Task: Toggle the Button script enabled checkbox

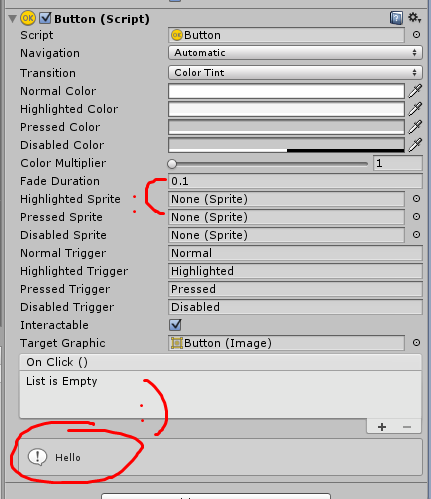Action: (x=45, y=18)
